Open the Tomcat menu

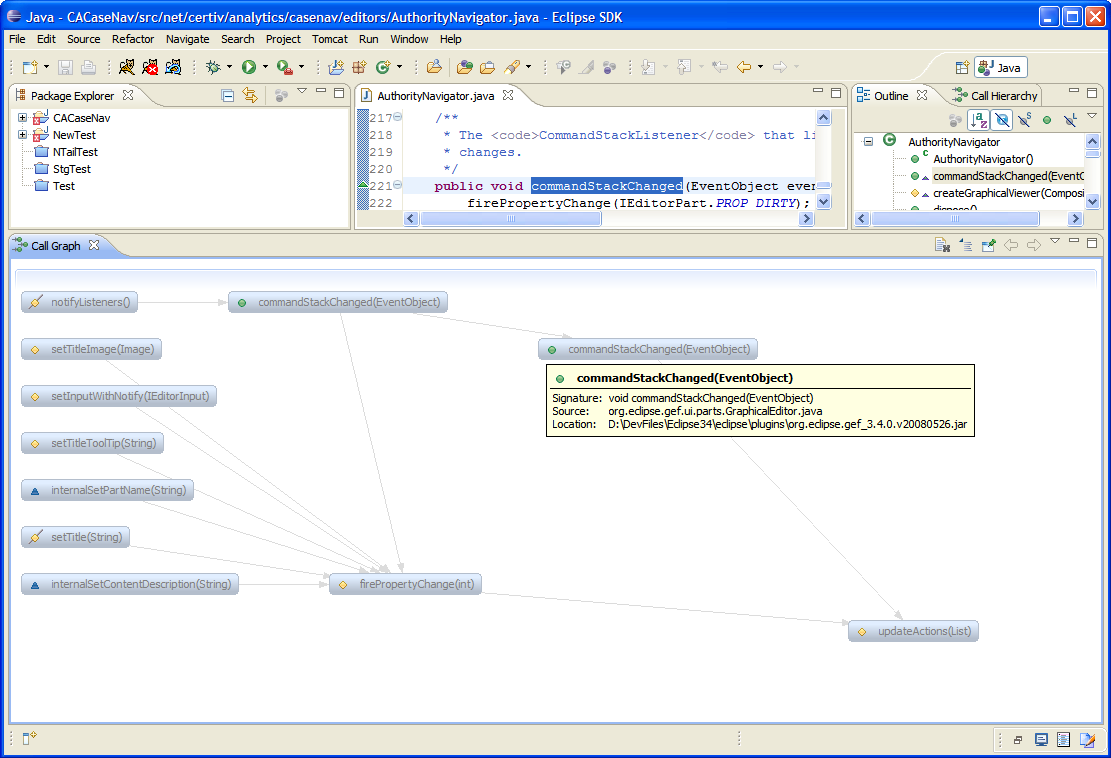(329, 39)
